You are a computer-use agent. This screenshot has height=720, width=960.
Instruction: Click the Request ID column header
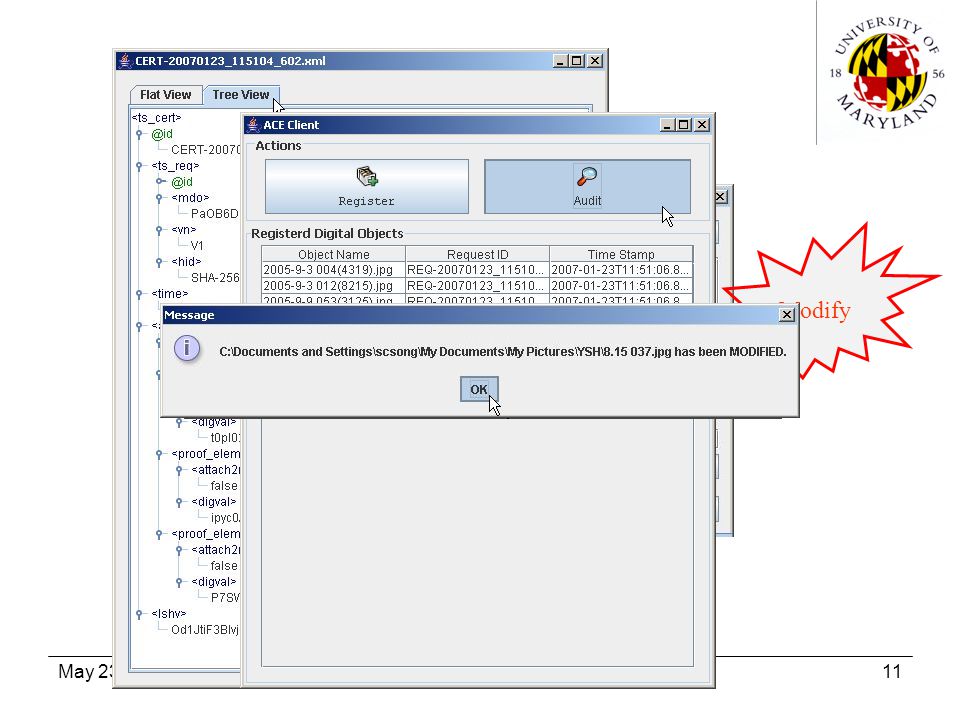478,254
